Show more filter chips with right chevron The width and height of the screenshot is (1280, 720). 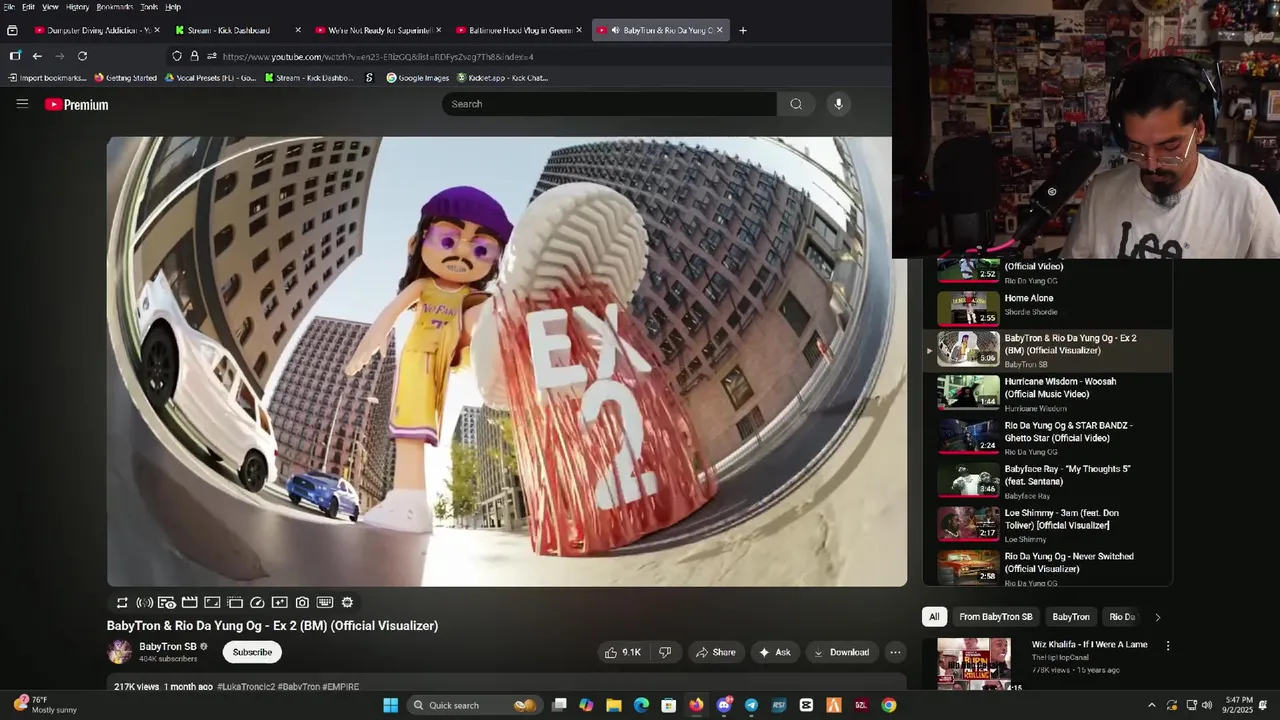point(1158,617)
